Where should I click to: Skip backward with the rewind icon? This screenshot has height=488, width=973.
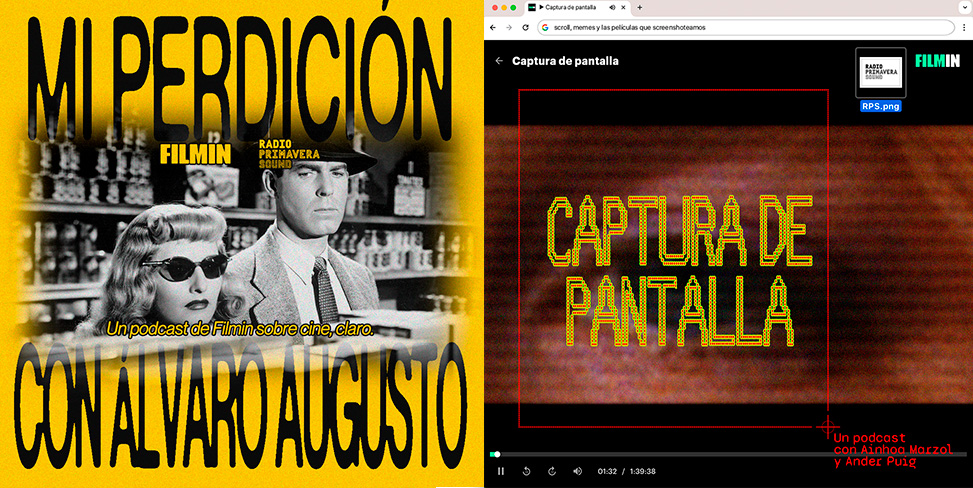526,471
